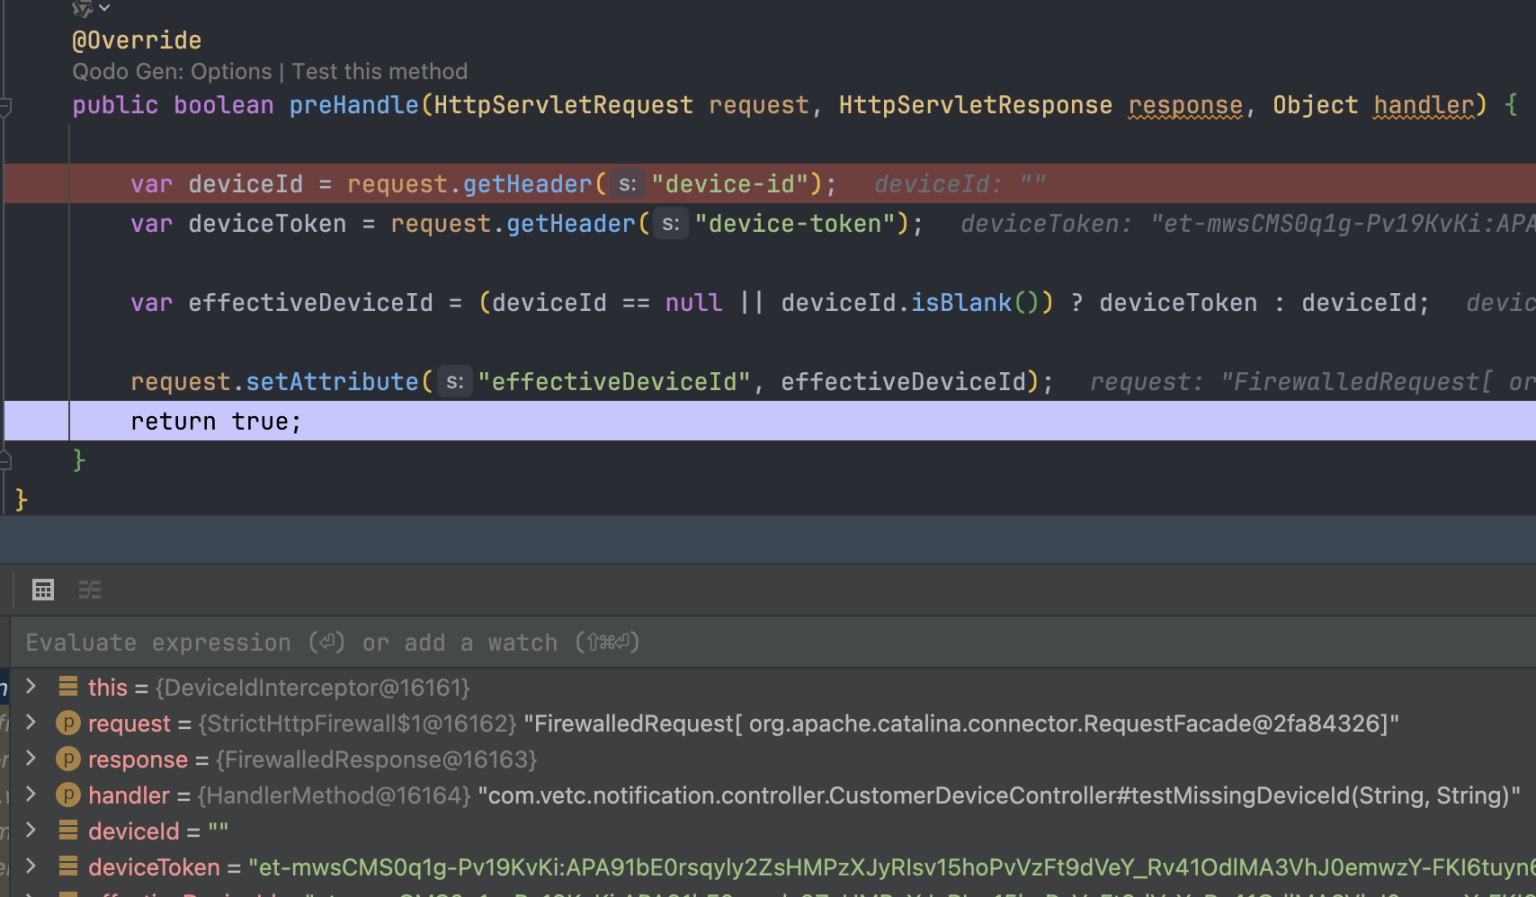Click the variable icon beside deviceToken
Screen dimensions: 1536x897
coord(68,867)
